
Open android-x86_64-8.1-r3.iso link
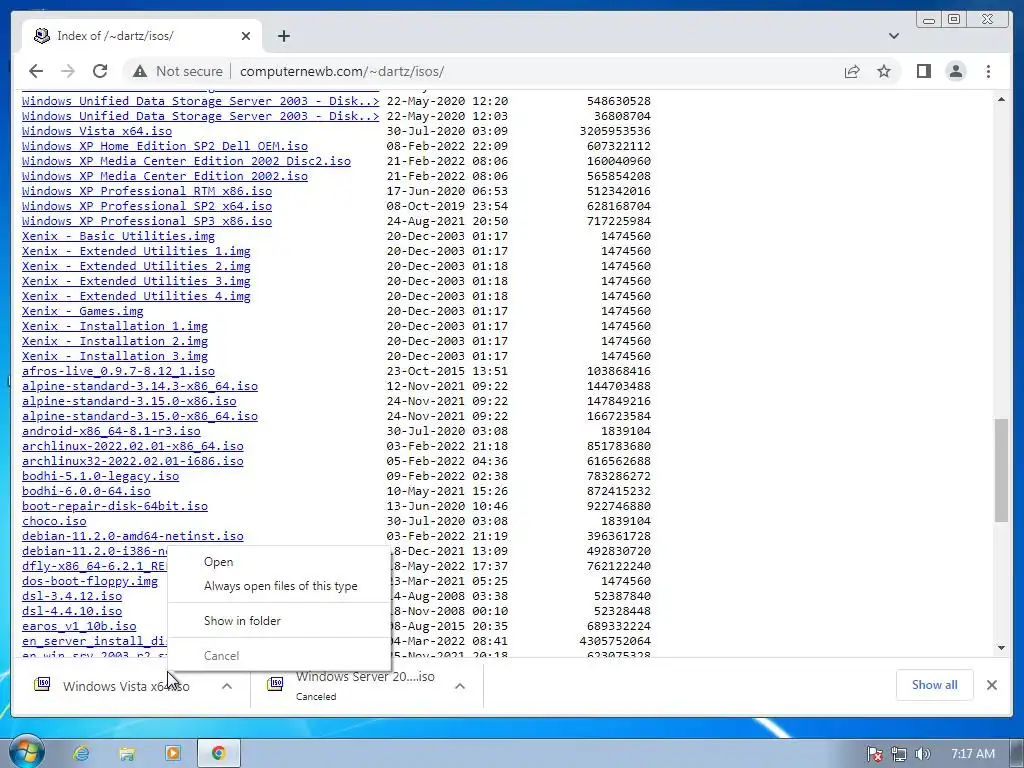[111, 431]
